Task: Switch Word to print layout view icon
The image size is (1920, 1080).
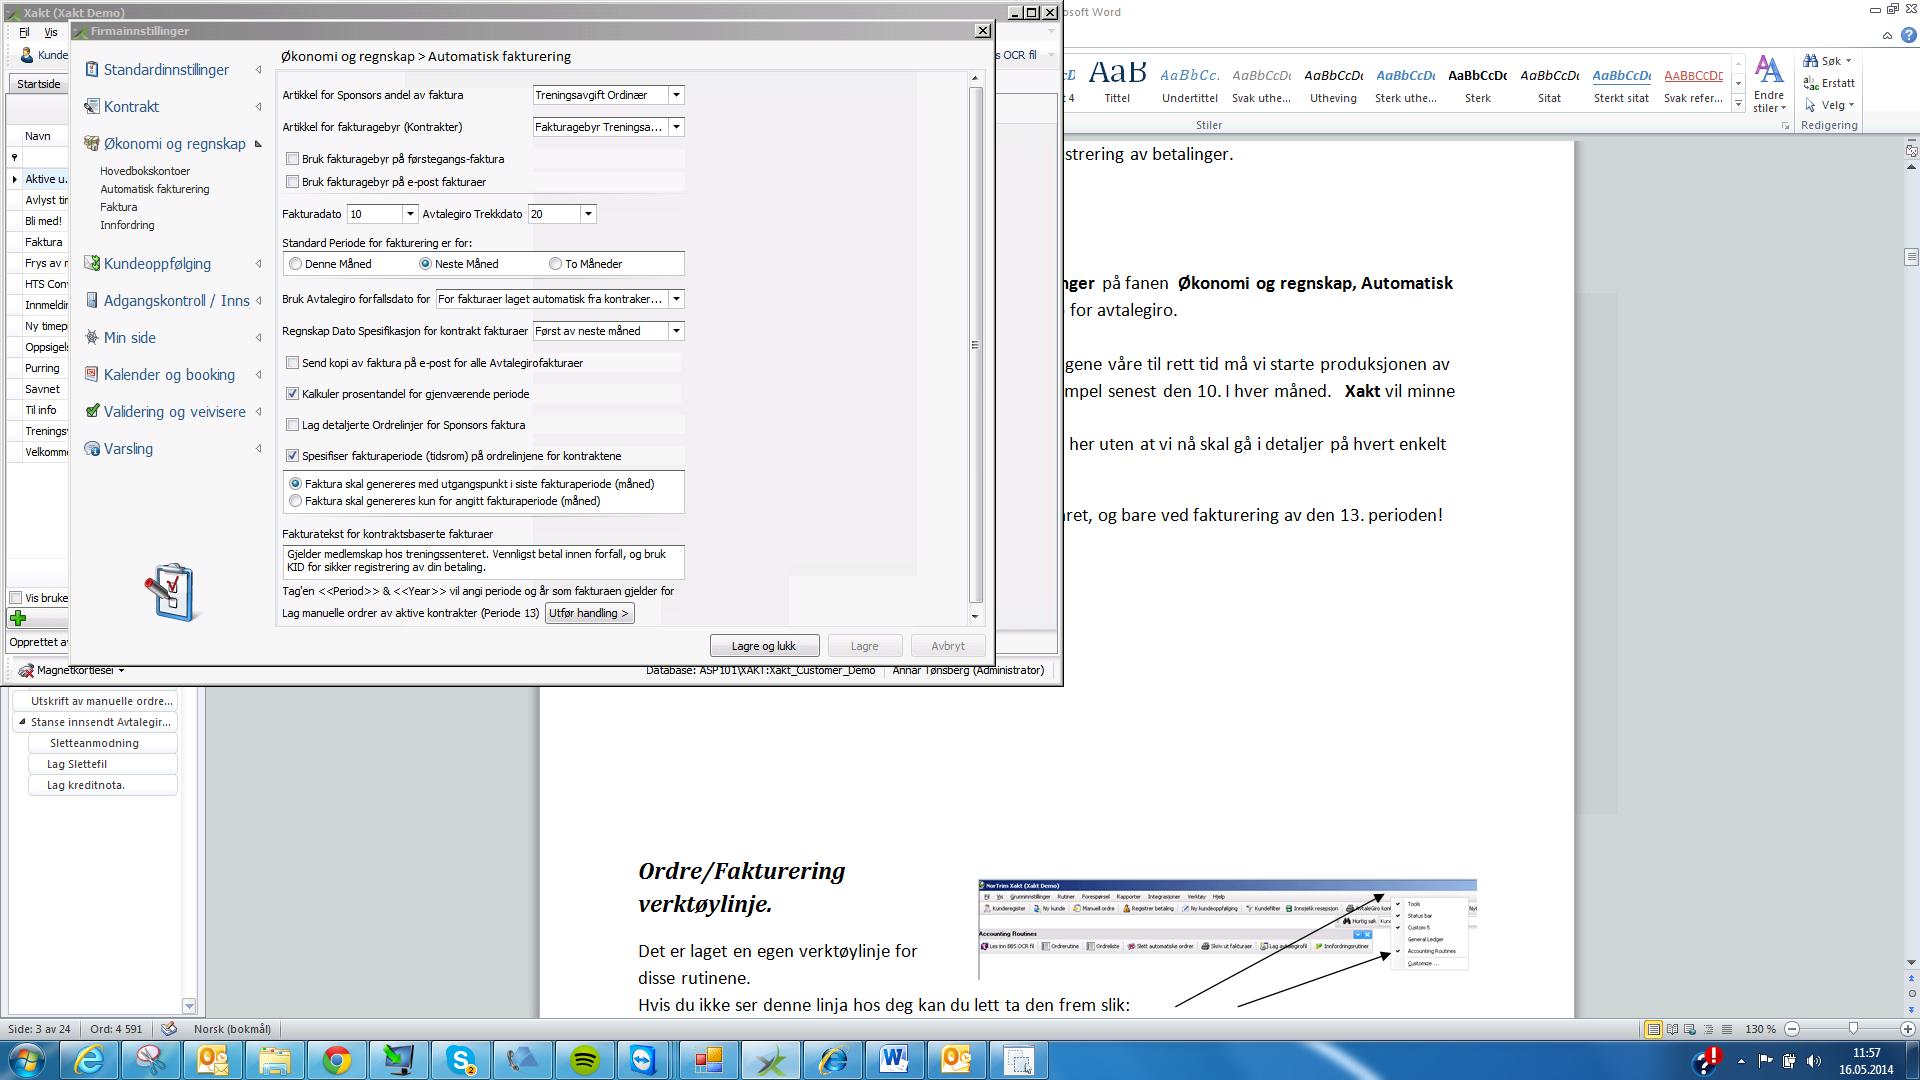Action: [1653, 1029]
